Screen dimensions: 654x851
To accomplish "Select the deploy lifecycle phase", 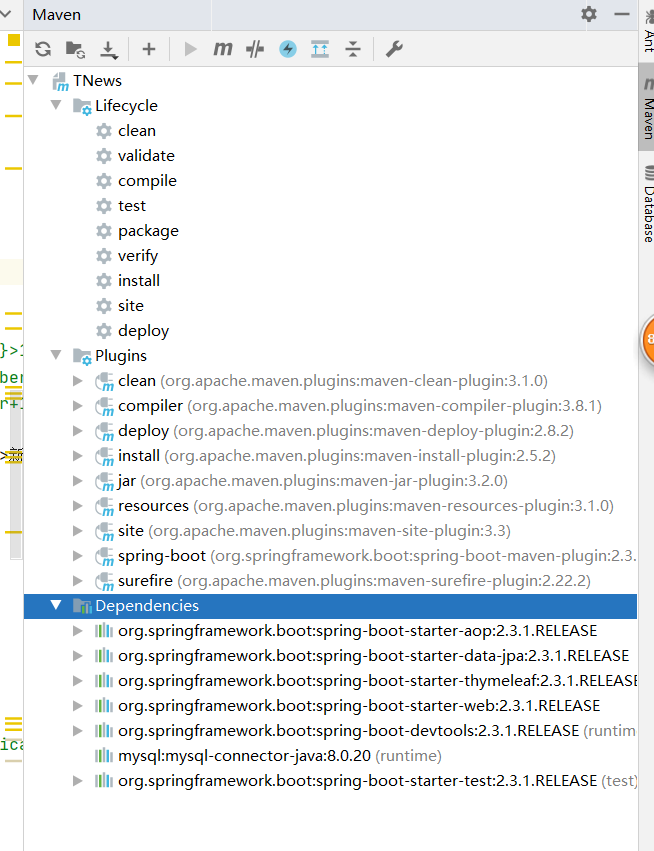I will [143, 331].
